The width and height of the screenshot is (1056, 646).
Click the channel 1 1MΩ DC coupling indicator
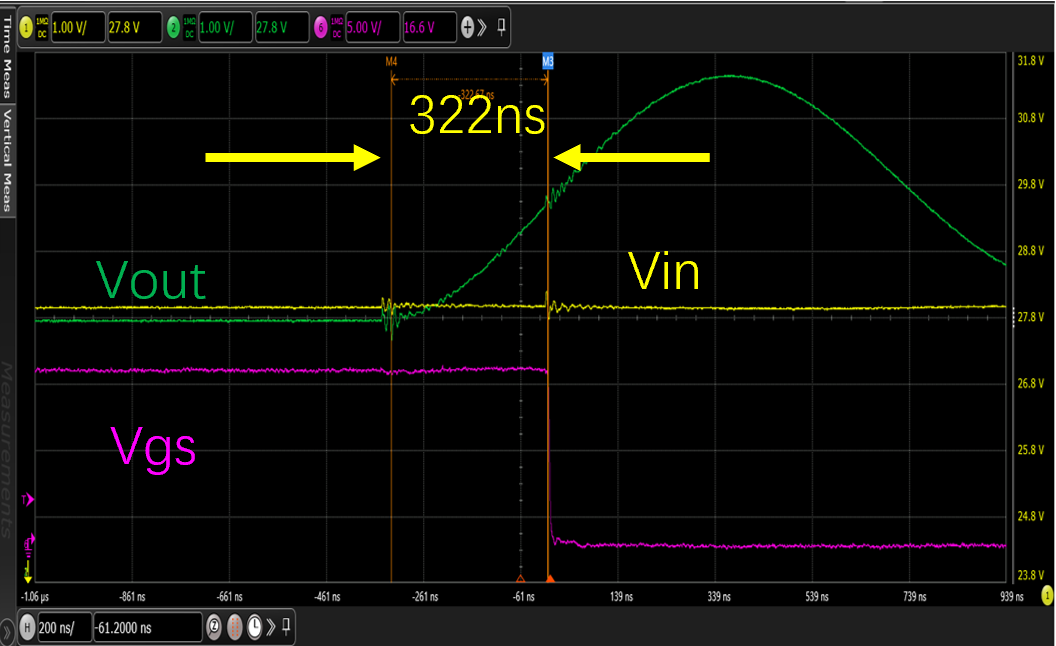[42, 28]
